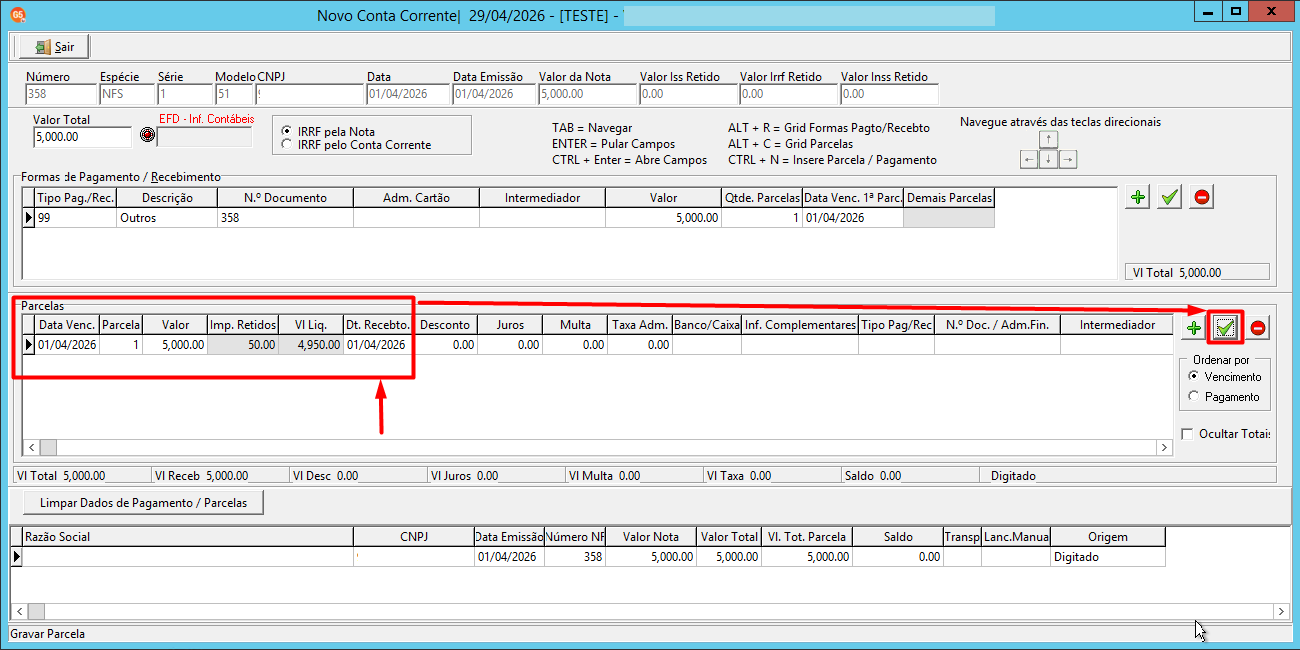This screenshot has height=650, width=1300.
Task: Delete the parcela with red minus
Action: (x=1258, y=327)
